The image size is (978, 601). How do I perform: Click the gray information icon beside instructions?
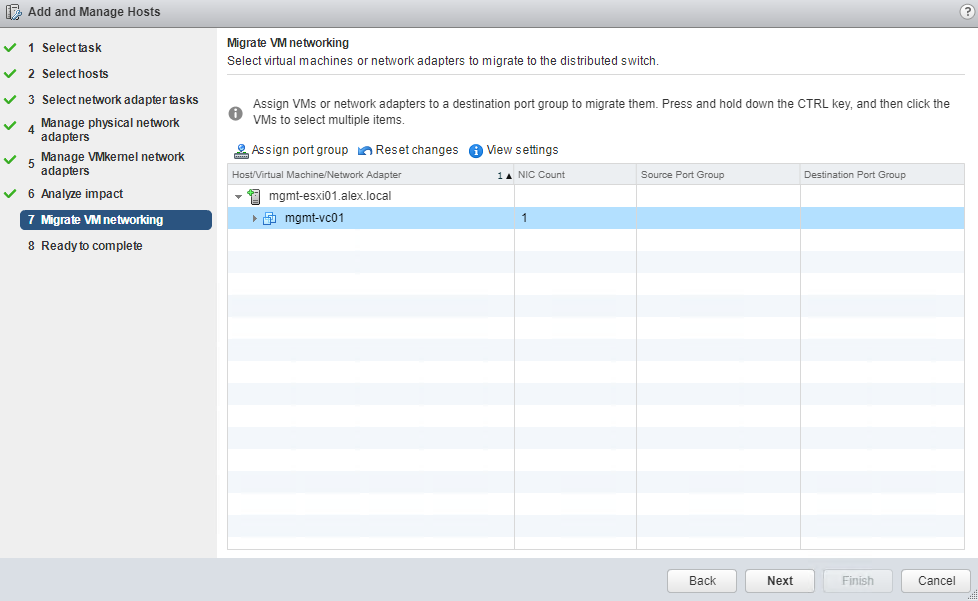(x=235, y=113)
